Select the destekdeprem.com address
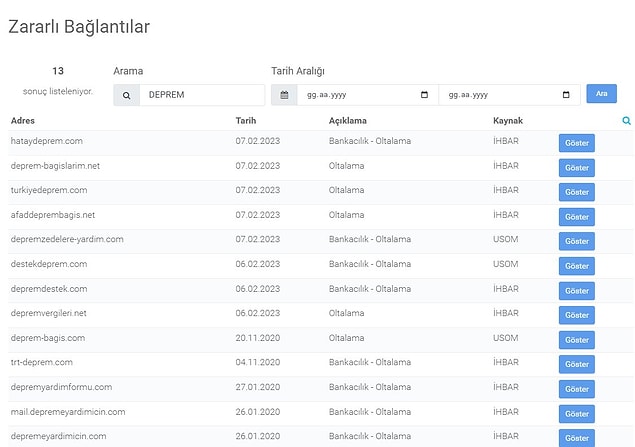The width and height of the screenshot is (635, 447). click(49, 264)
